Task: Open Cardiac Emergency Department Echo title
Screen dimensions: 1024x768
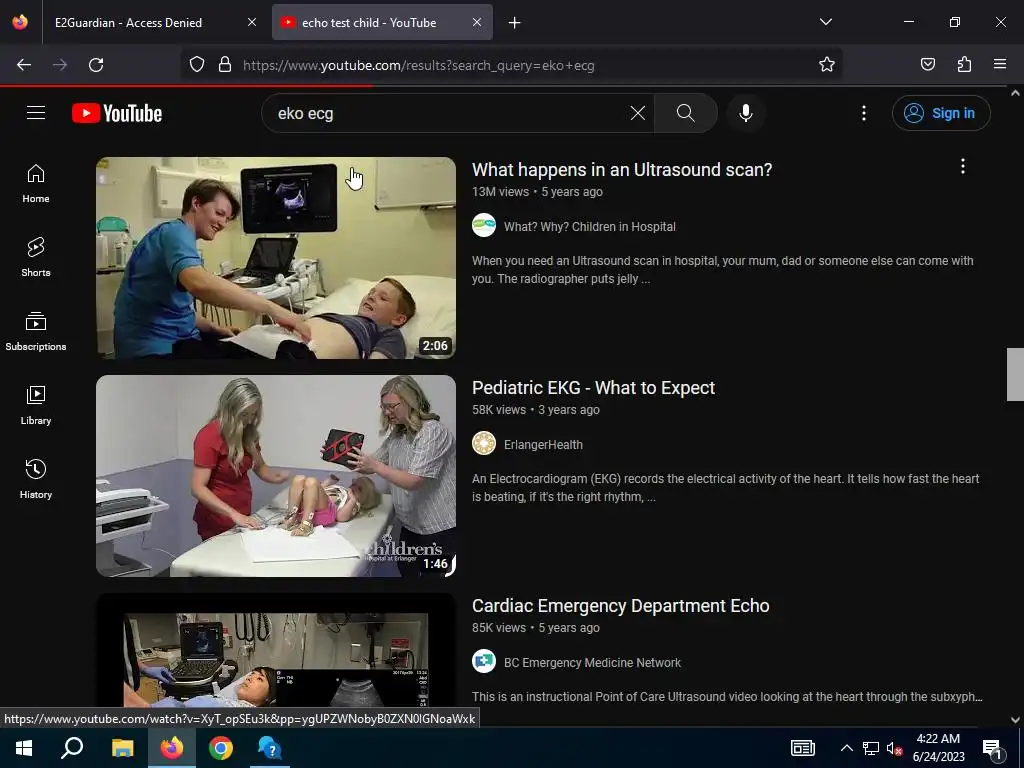Action: click(620, 605)
